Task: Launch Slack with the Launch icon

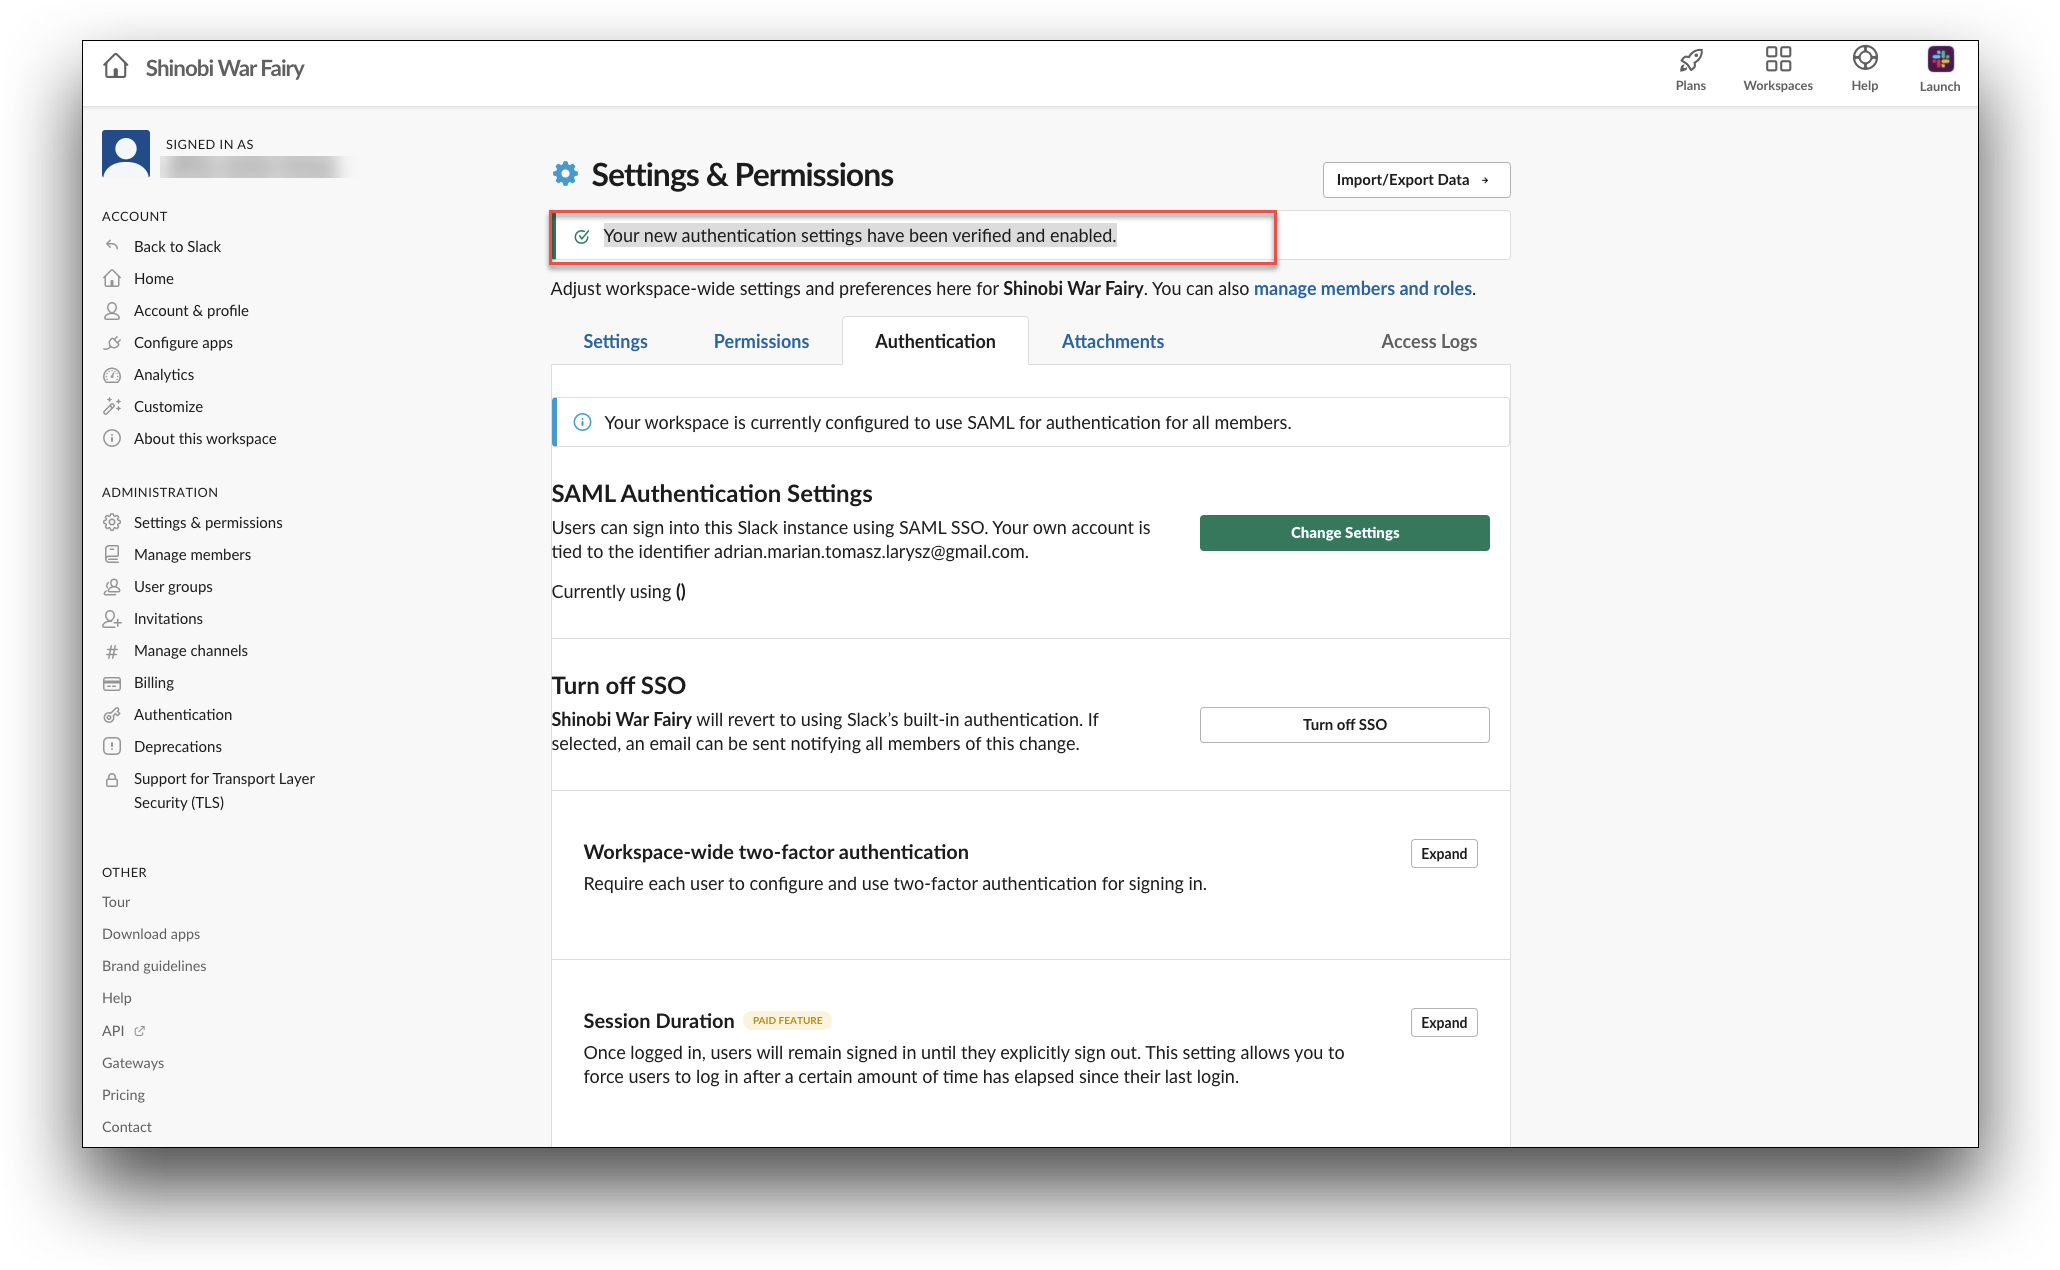Action: 1939,60
